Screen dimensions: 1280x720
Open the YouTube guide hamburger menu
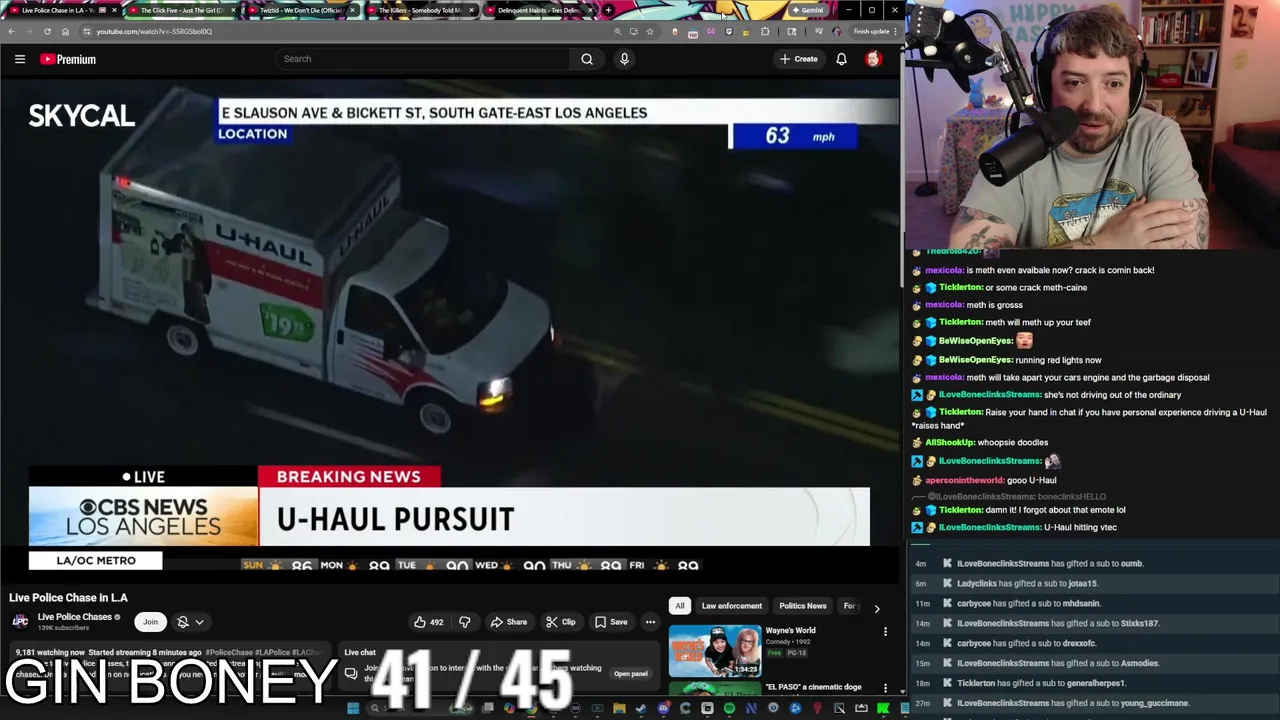tap(20, 59)
